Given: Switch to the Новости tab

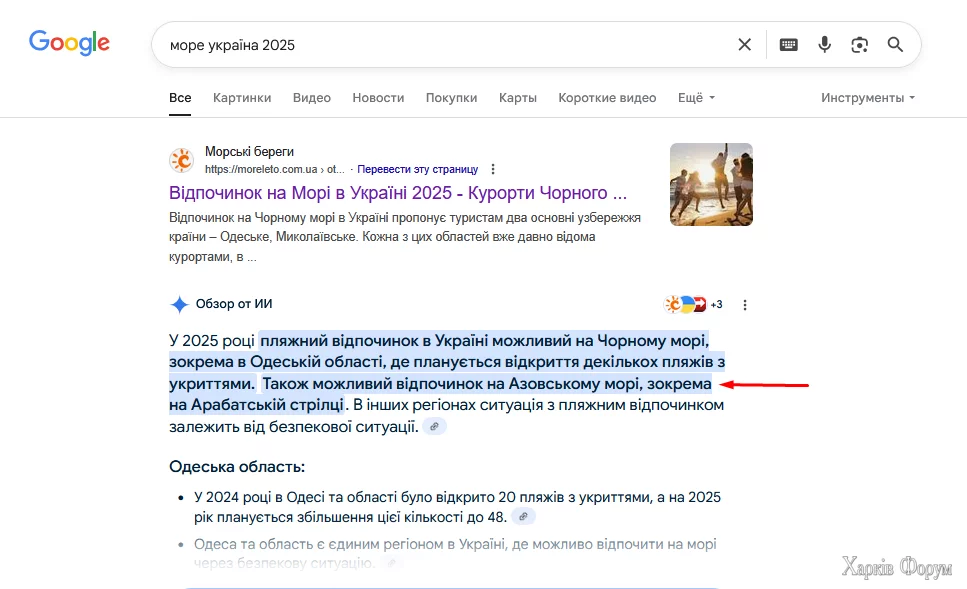Looking at the screenshot, I should click(378, 97).
